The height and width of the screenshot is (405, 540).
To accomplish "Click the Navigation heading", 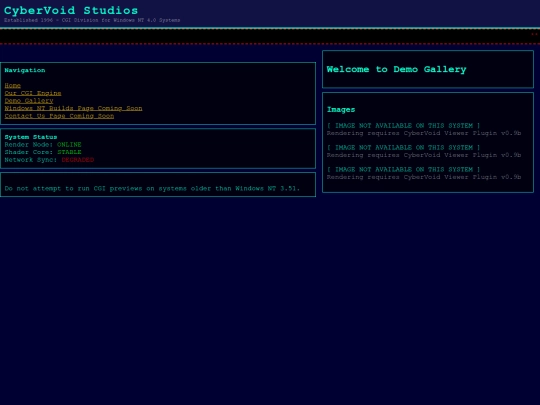I will [x=25, y=70].
